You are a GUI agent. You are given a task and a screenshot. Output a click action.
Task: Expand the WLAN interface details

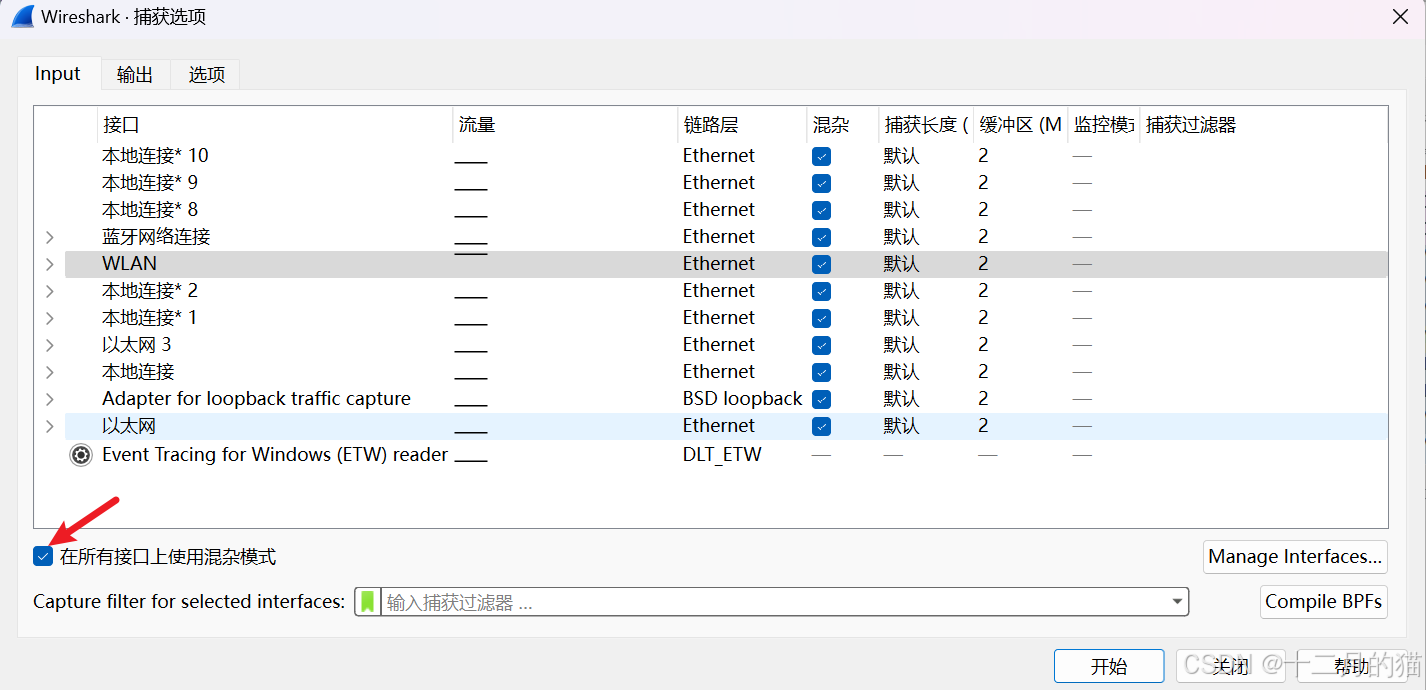click(50, 264)
